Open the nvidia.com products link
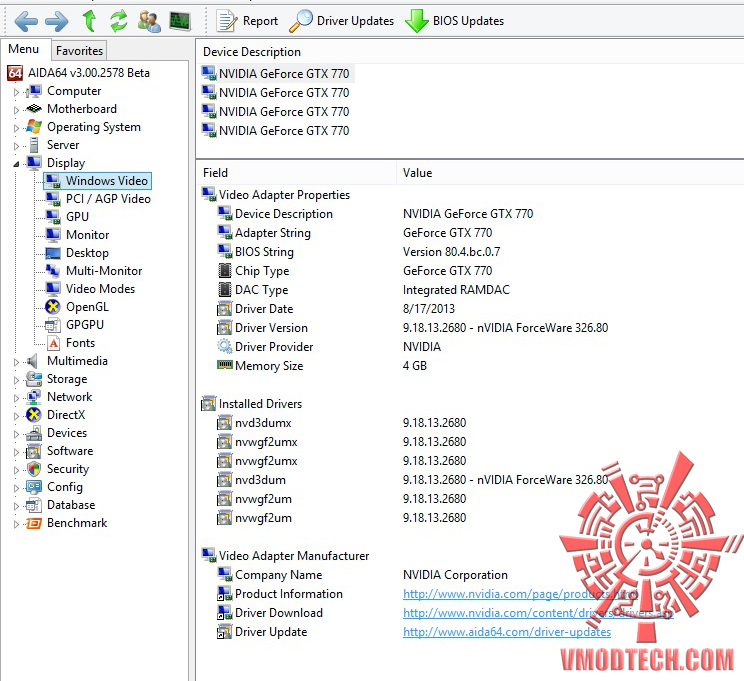The width and height of the screenshot is (744, 681). (520, 594)
